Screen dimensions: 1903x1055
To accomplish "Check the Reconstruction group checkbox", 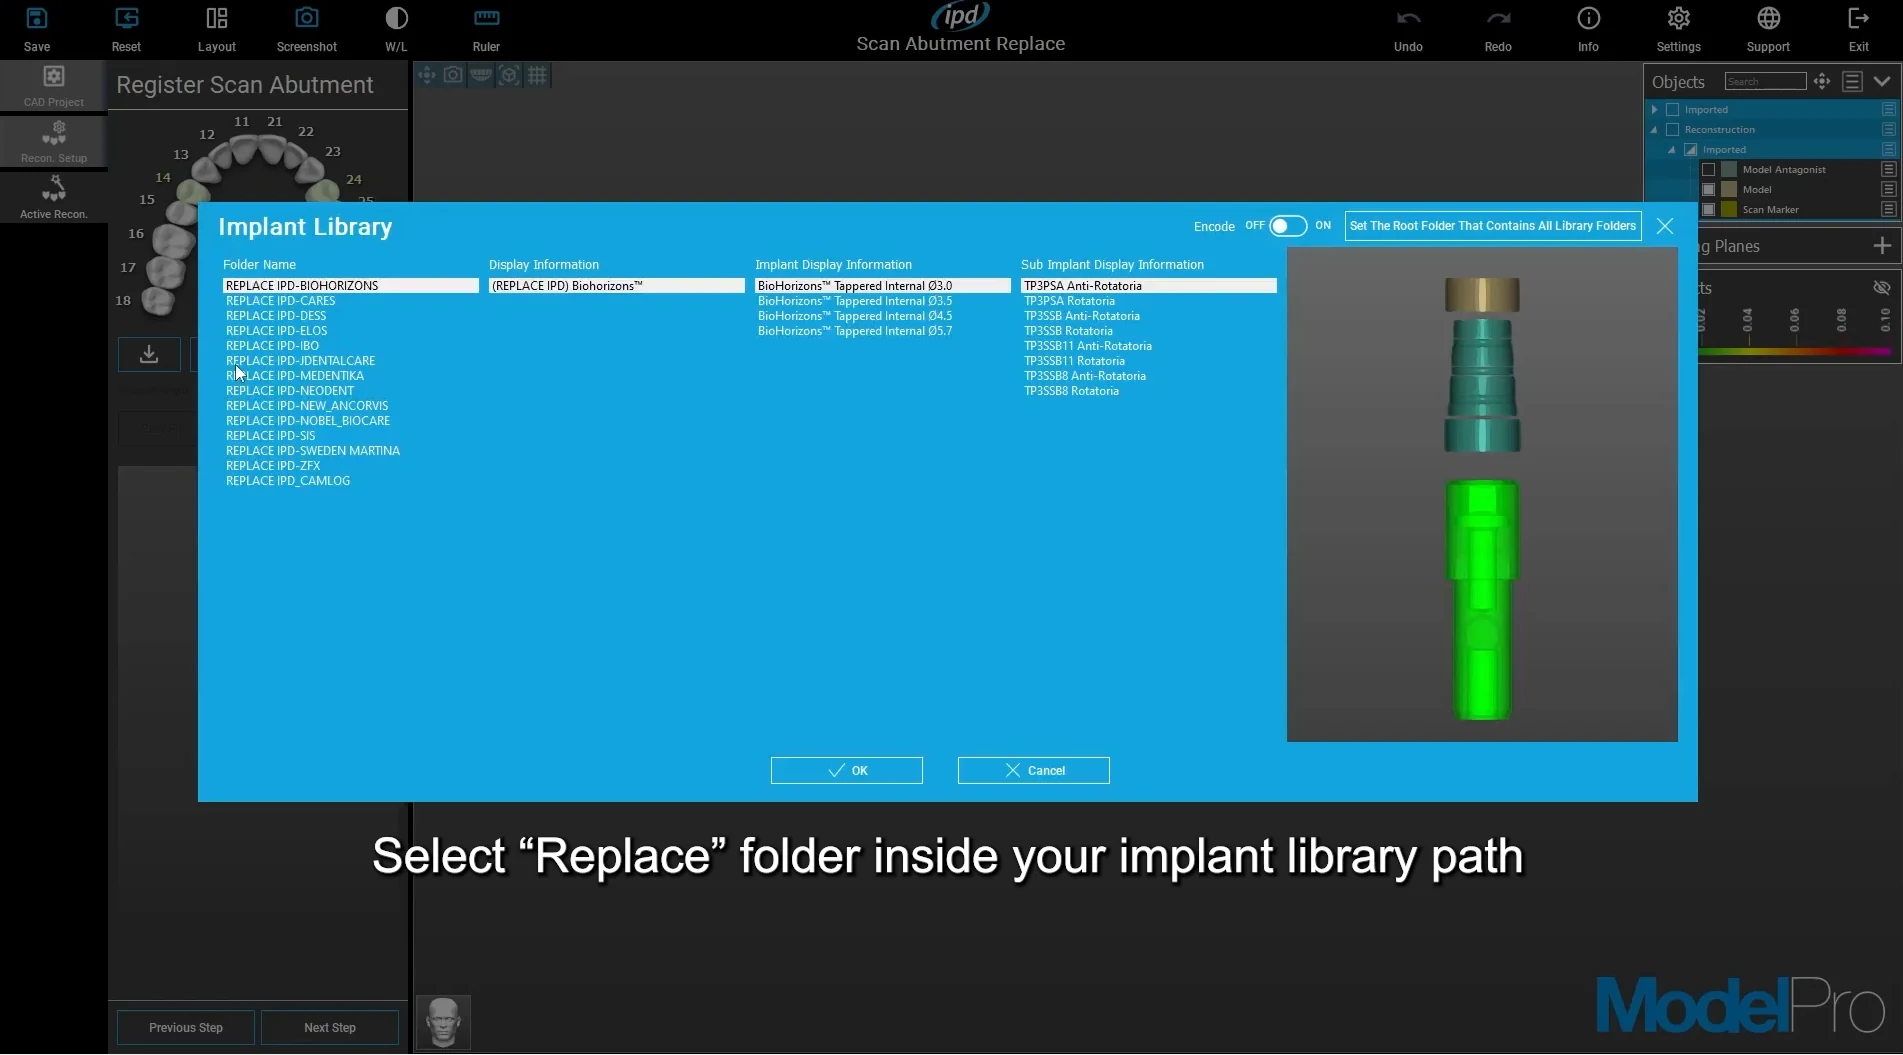I will pos(1672,130).
